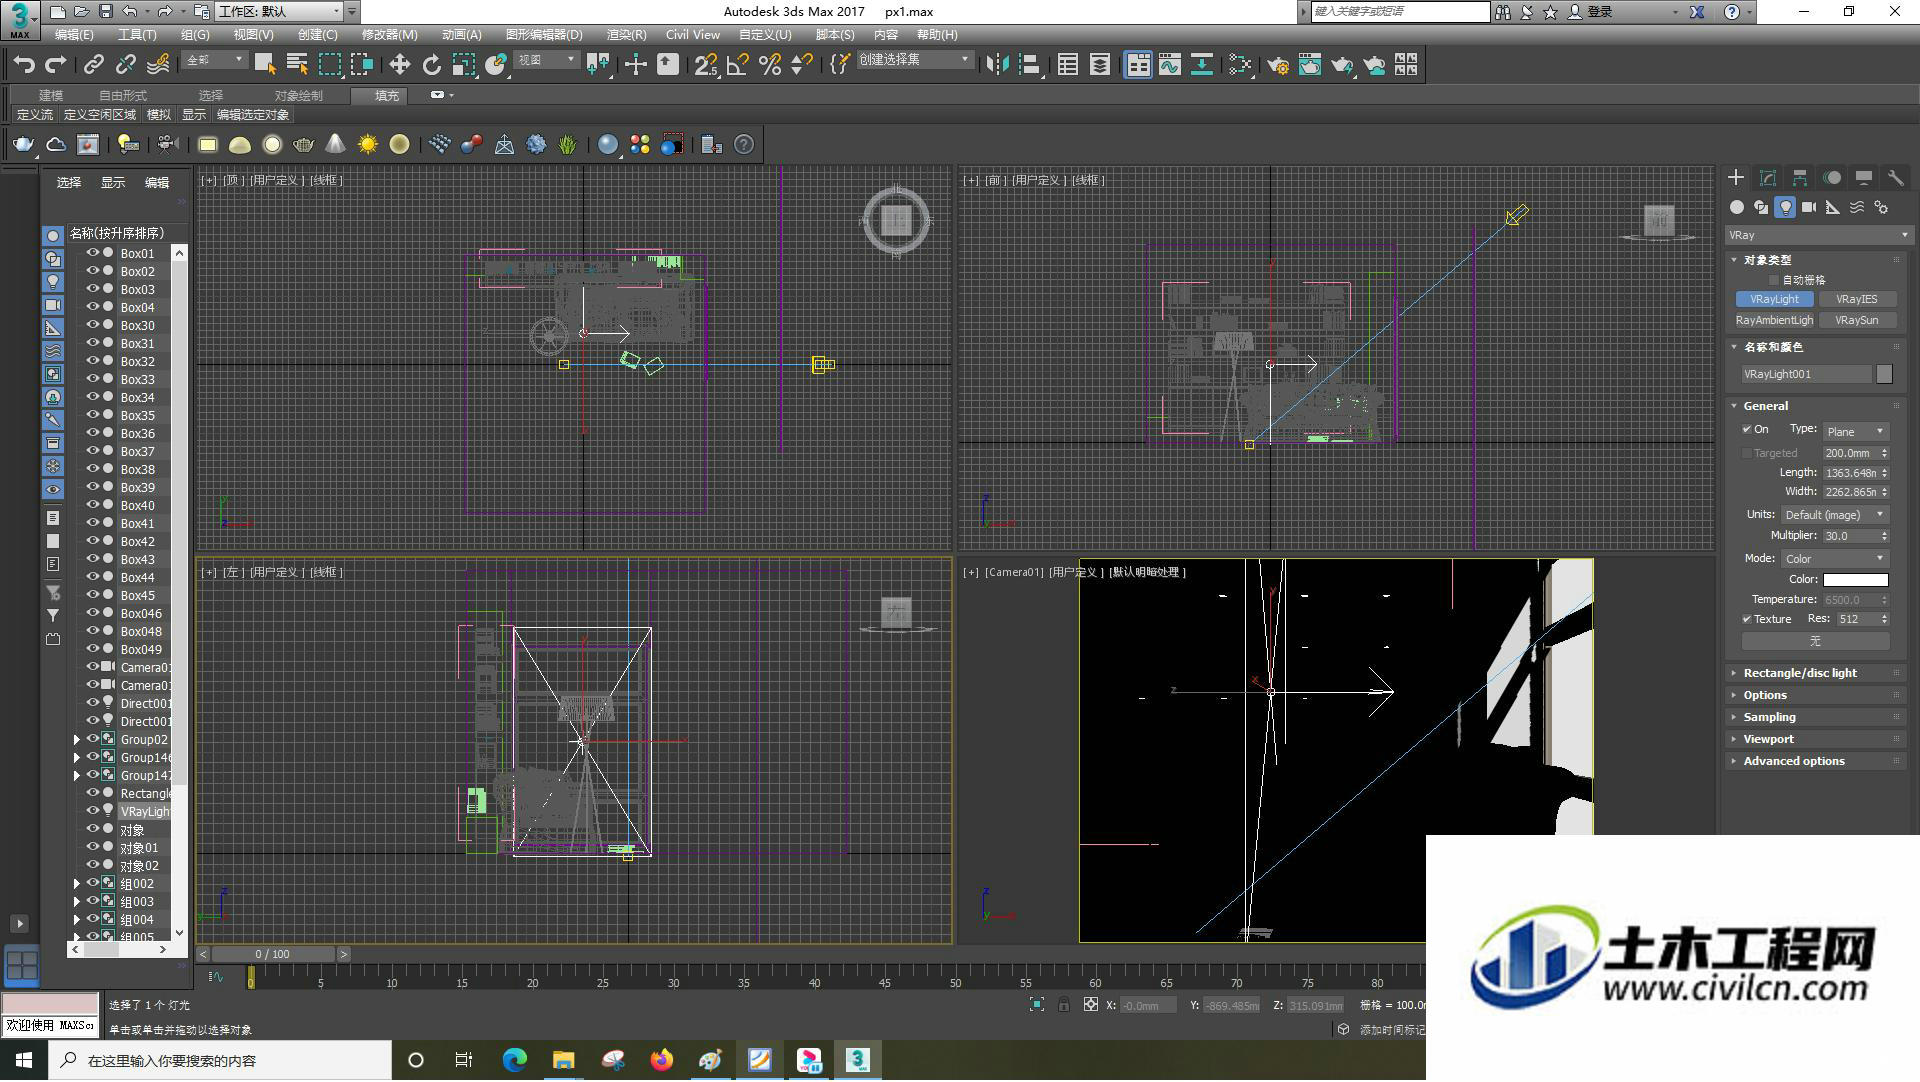Open the Render Setup teapot icon

click(x=1277, y=65)
